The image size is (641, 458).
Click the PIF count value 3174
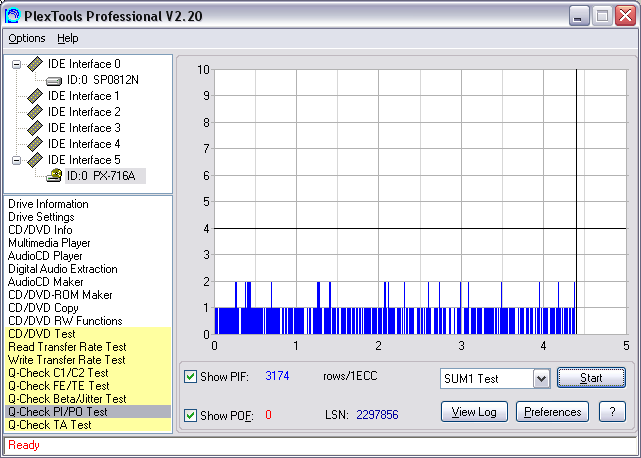277,376
